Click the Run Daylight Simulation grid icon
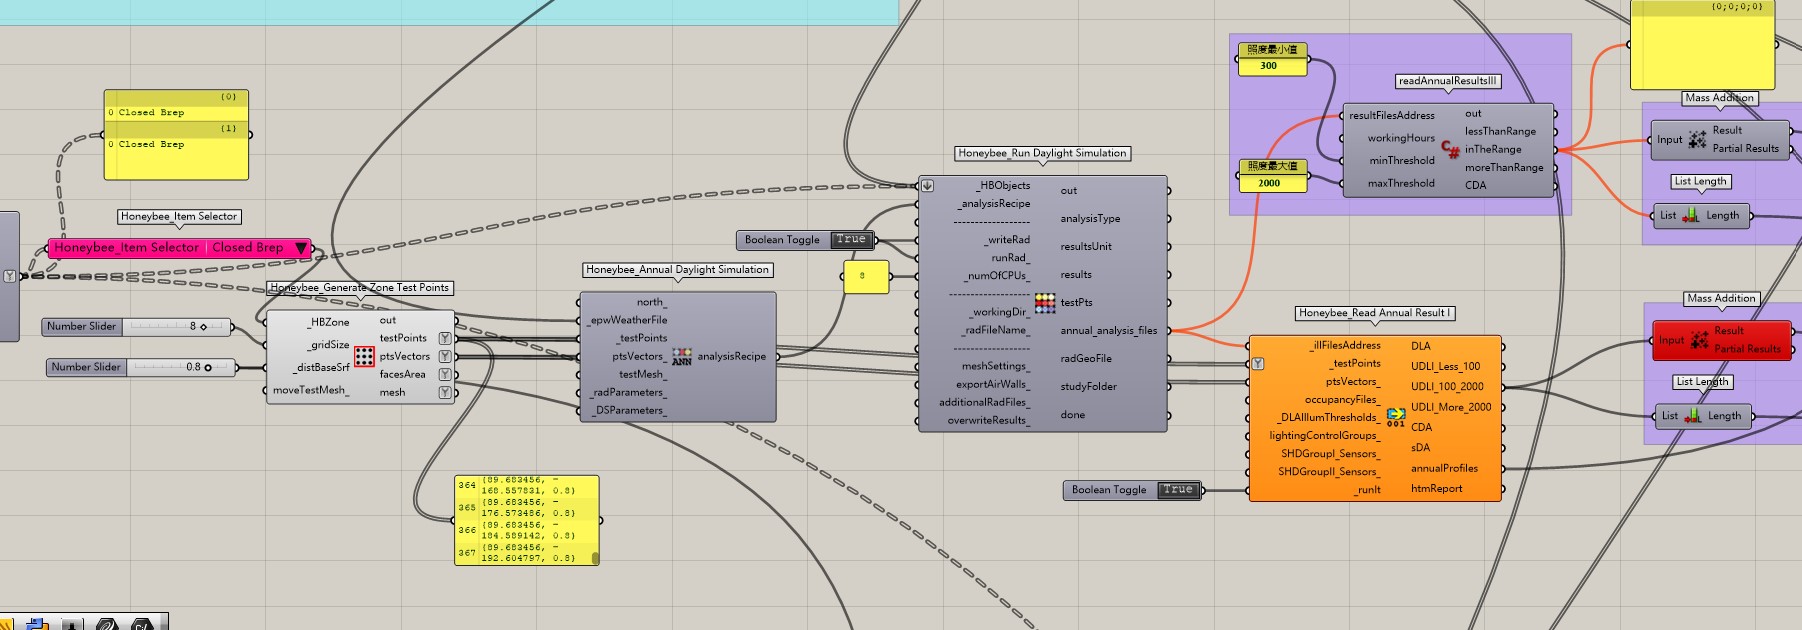The width and height of the screenshot is (1802, 630). tap(1045, 302)
